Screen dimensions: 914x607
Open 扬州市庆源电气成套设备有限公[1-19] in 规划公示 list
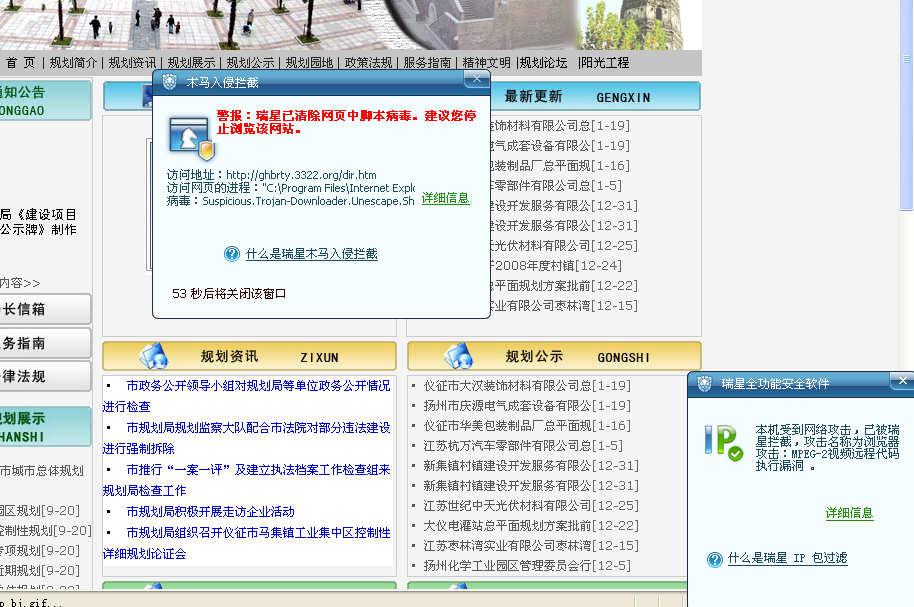coord(527,405)
